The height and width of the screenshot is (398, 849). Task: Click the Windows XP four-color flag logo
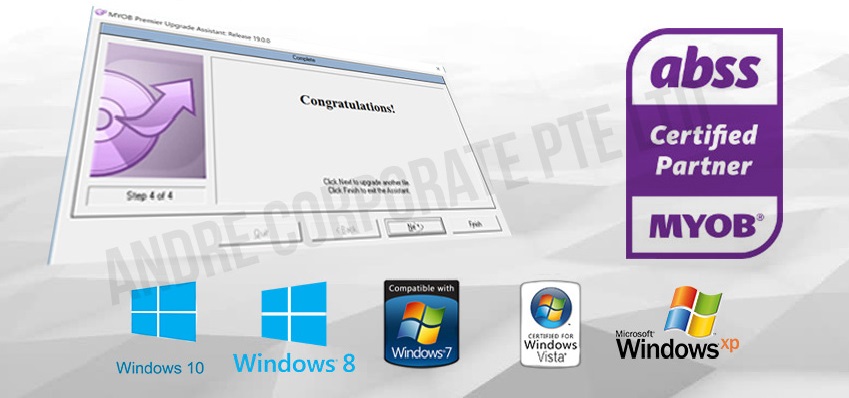click(693, 311)
